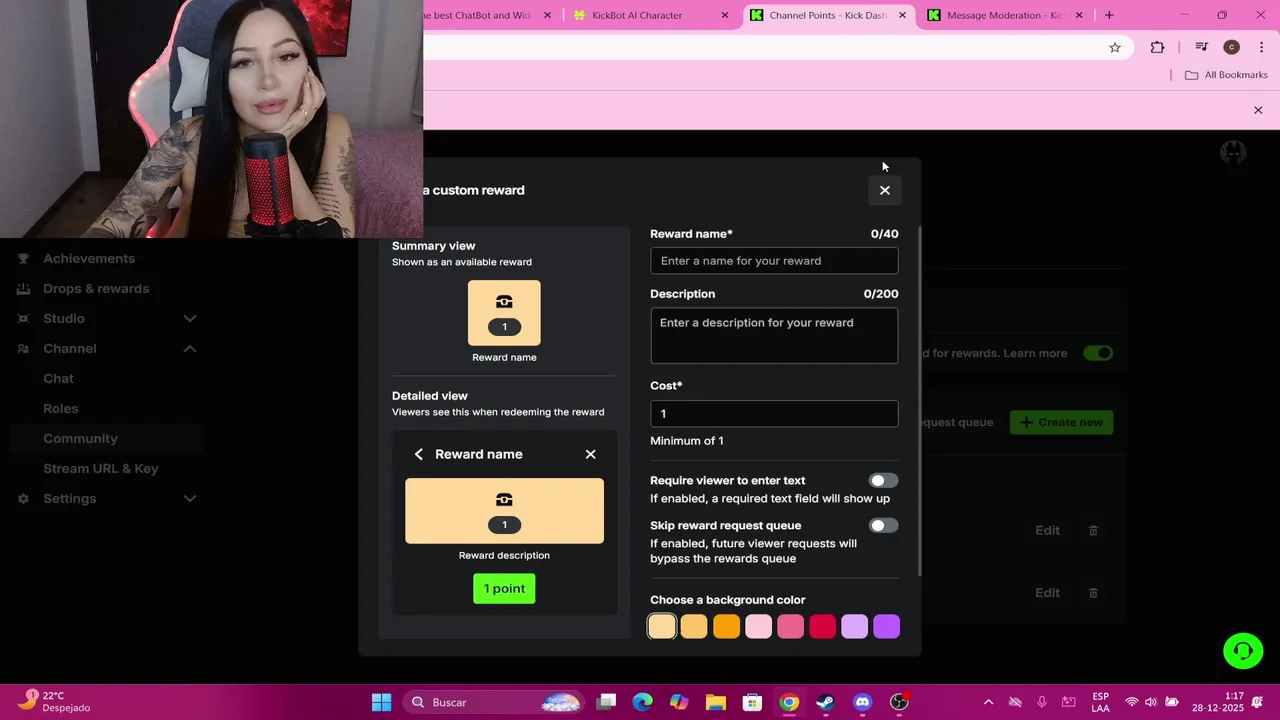Click the back chevron in Detailed view preview

click(x=419, y=454)
